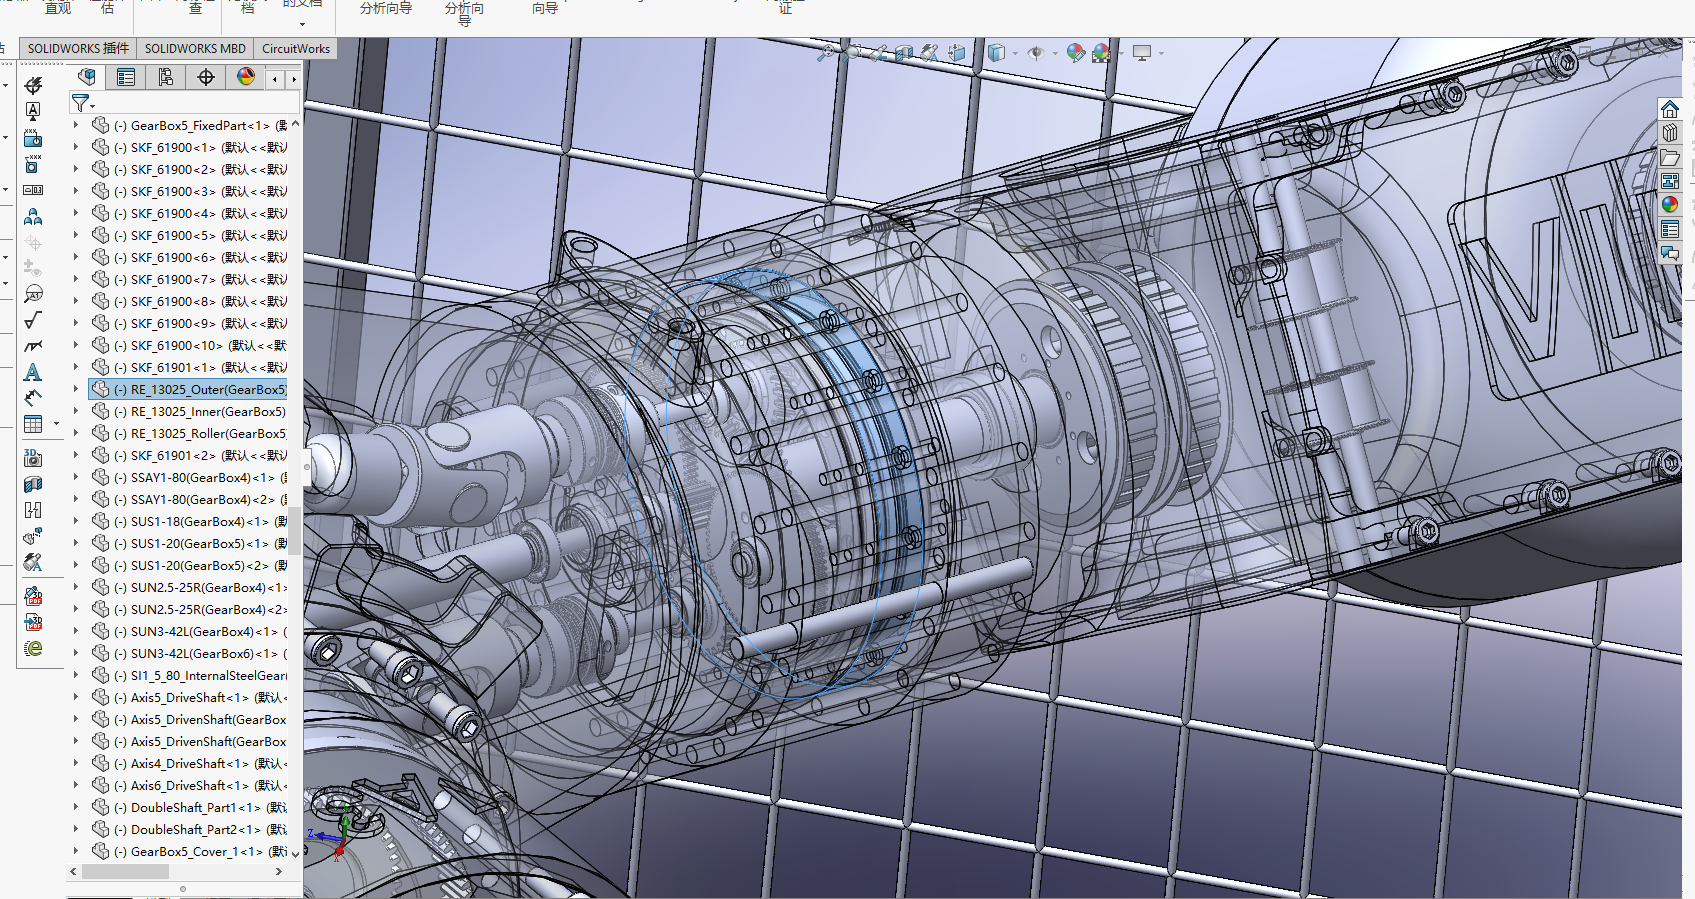Click the Smart Dimension lightning crosshair icon

[33, 86]
